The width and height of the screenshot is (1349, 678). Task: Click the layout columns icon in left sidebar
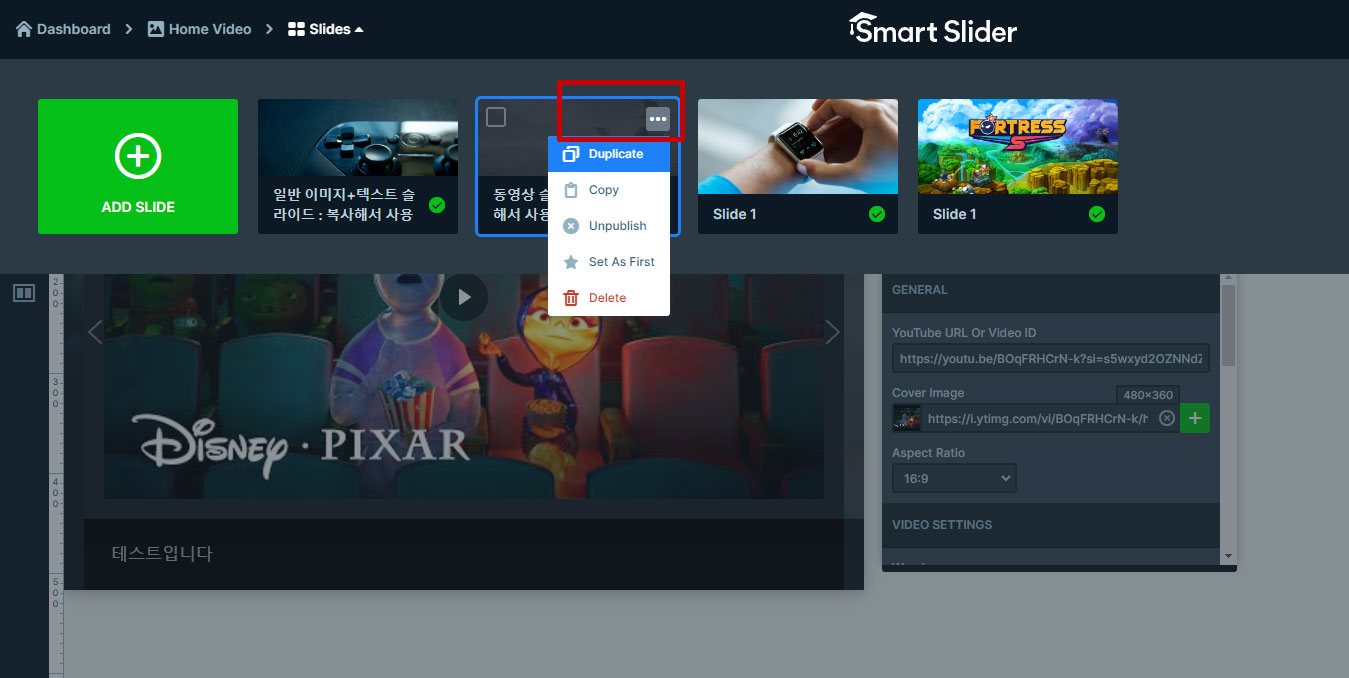coord(24,293)
